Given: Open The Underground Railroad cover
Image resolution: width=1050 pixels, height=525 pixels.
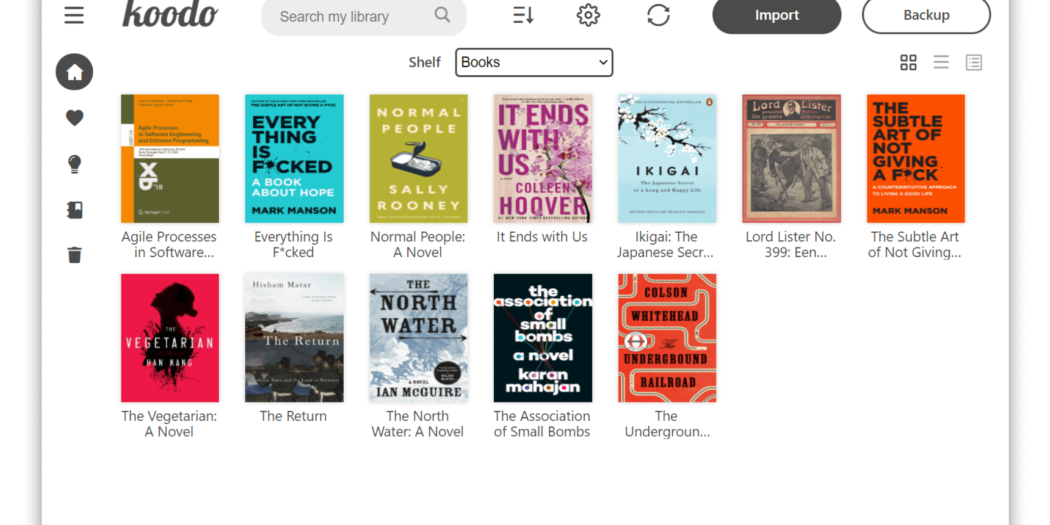Looking at the screenshot, I should click(667, 338).
